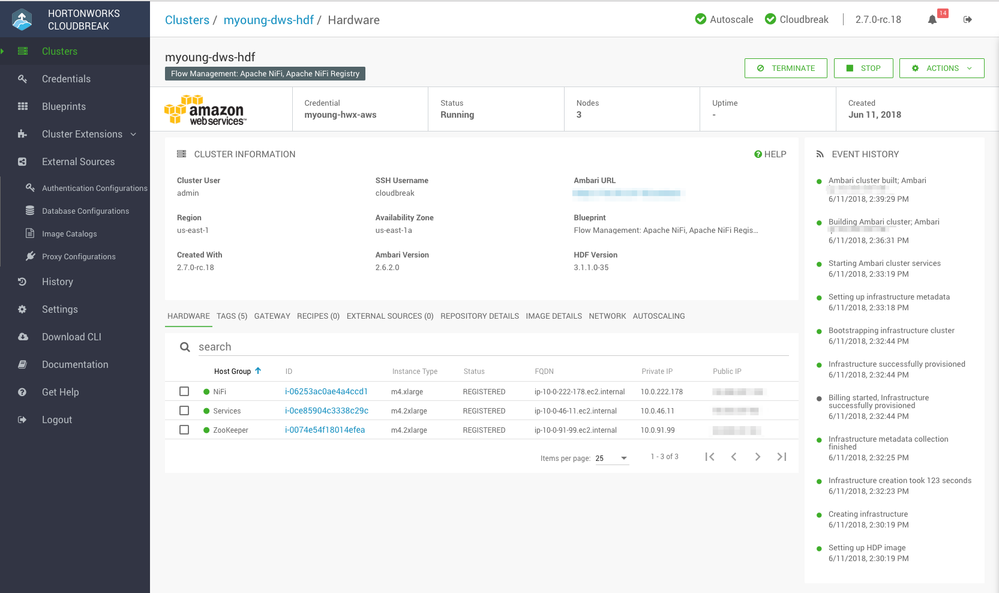Click the Stop button

point(863,68)
